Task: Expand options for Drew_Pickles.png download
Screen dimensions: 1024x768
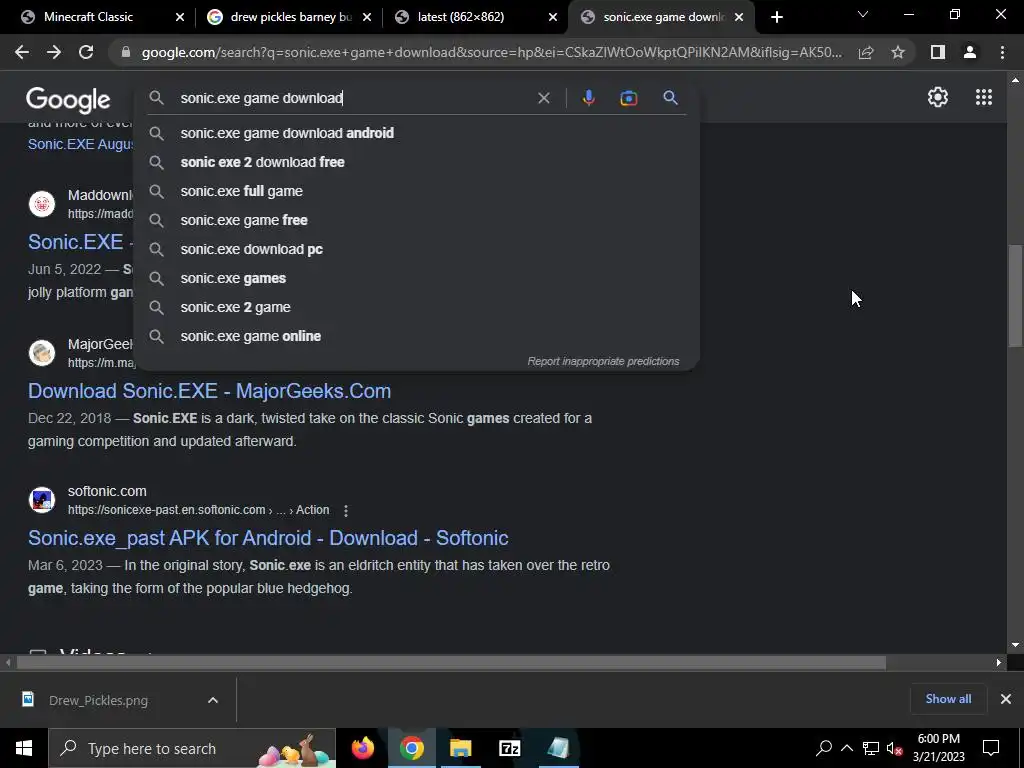Action: [213, 700]
